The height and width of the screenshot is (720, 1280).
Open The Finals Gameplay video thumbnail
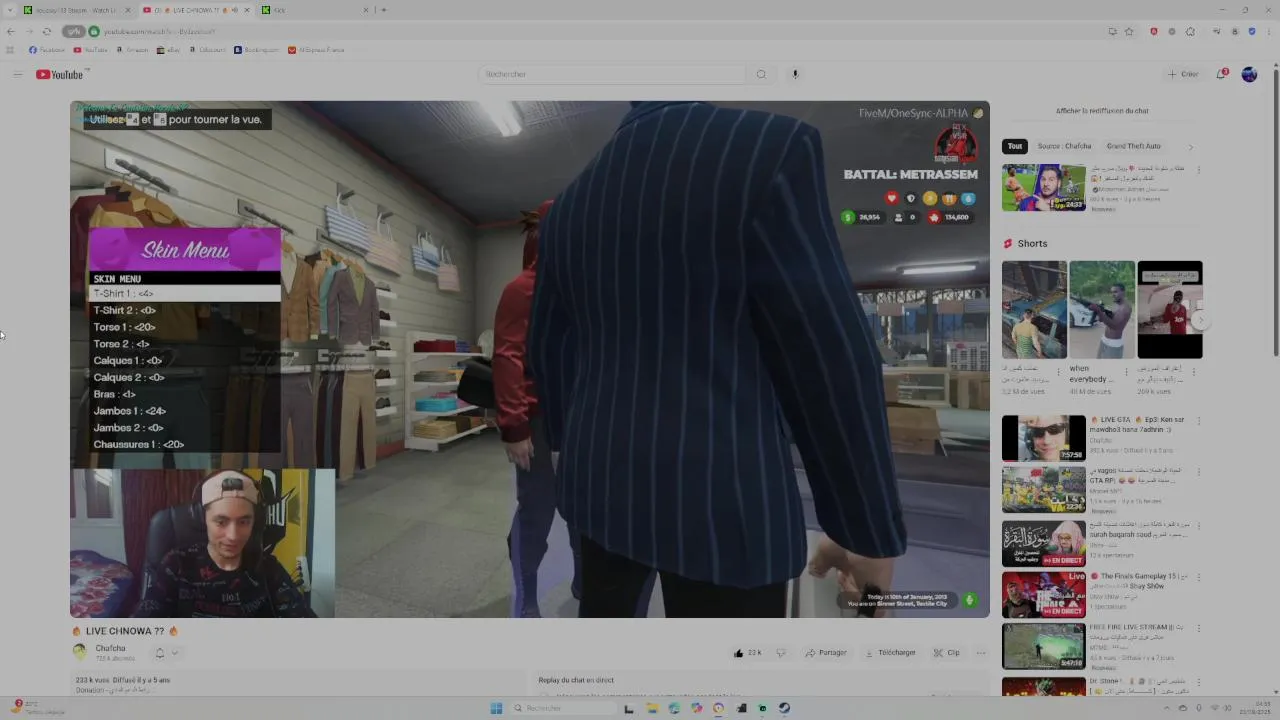click(x=1043, y=594)
